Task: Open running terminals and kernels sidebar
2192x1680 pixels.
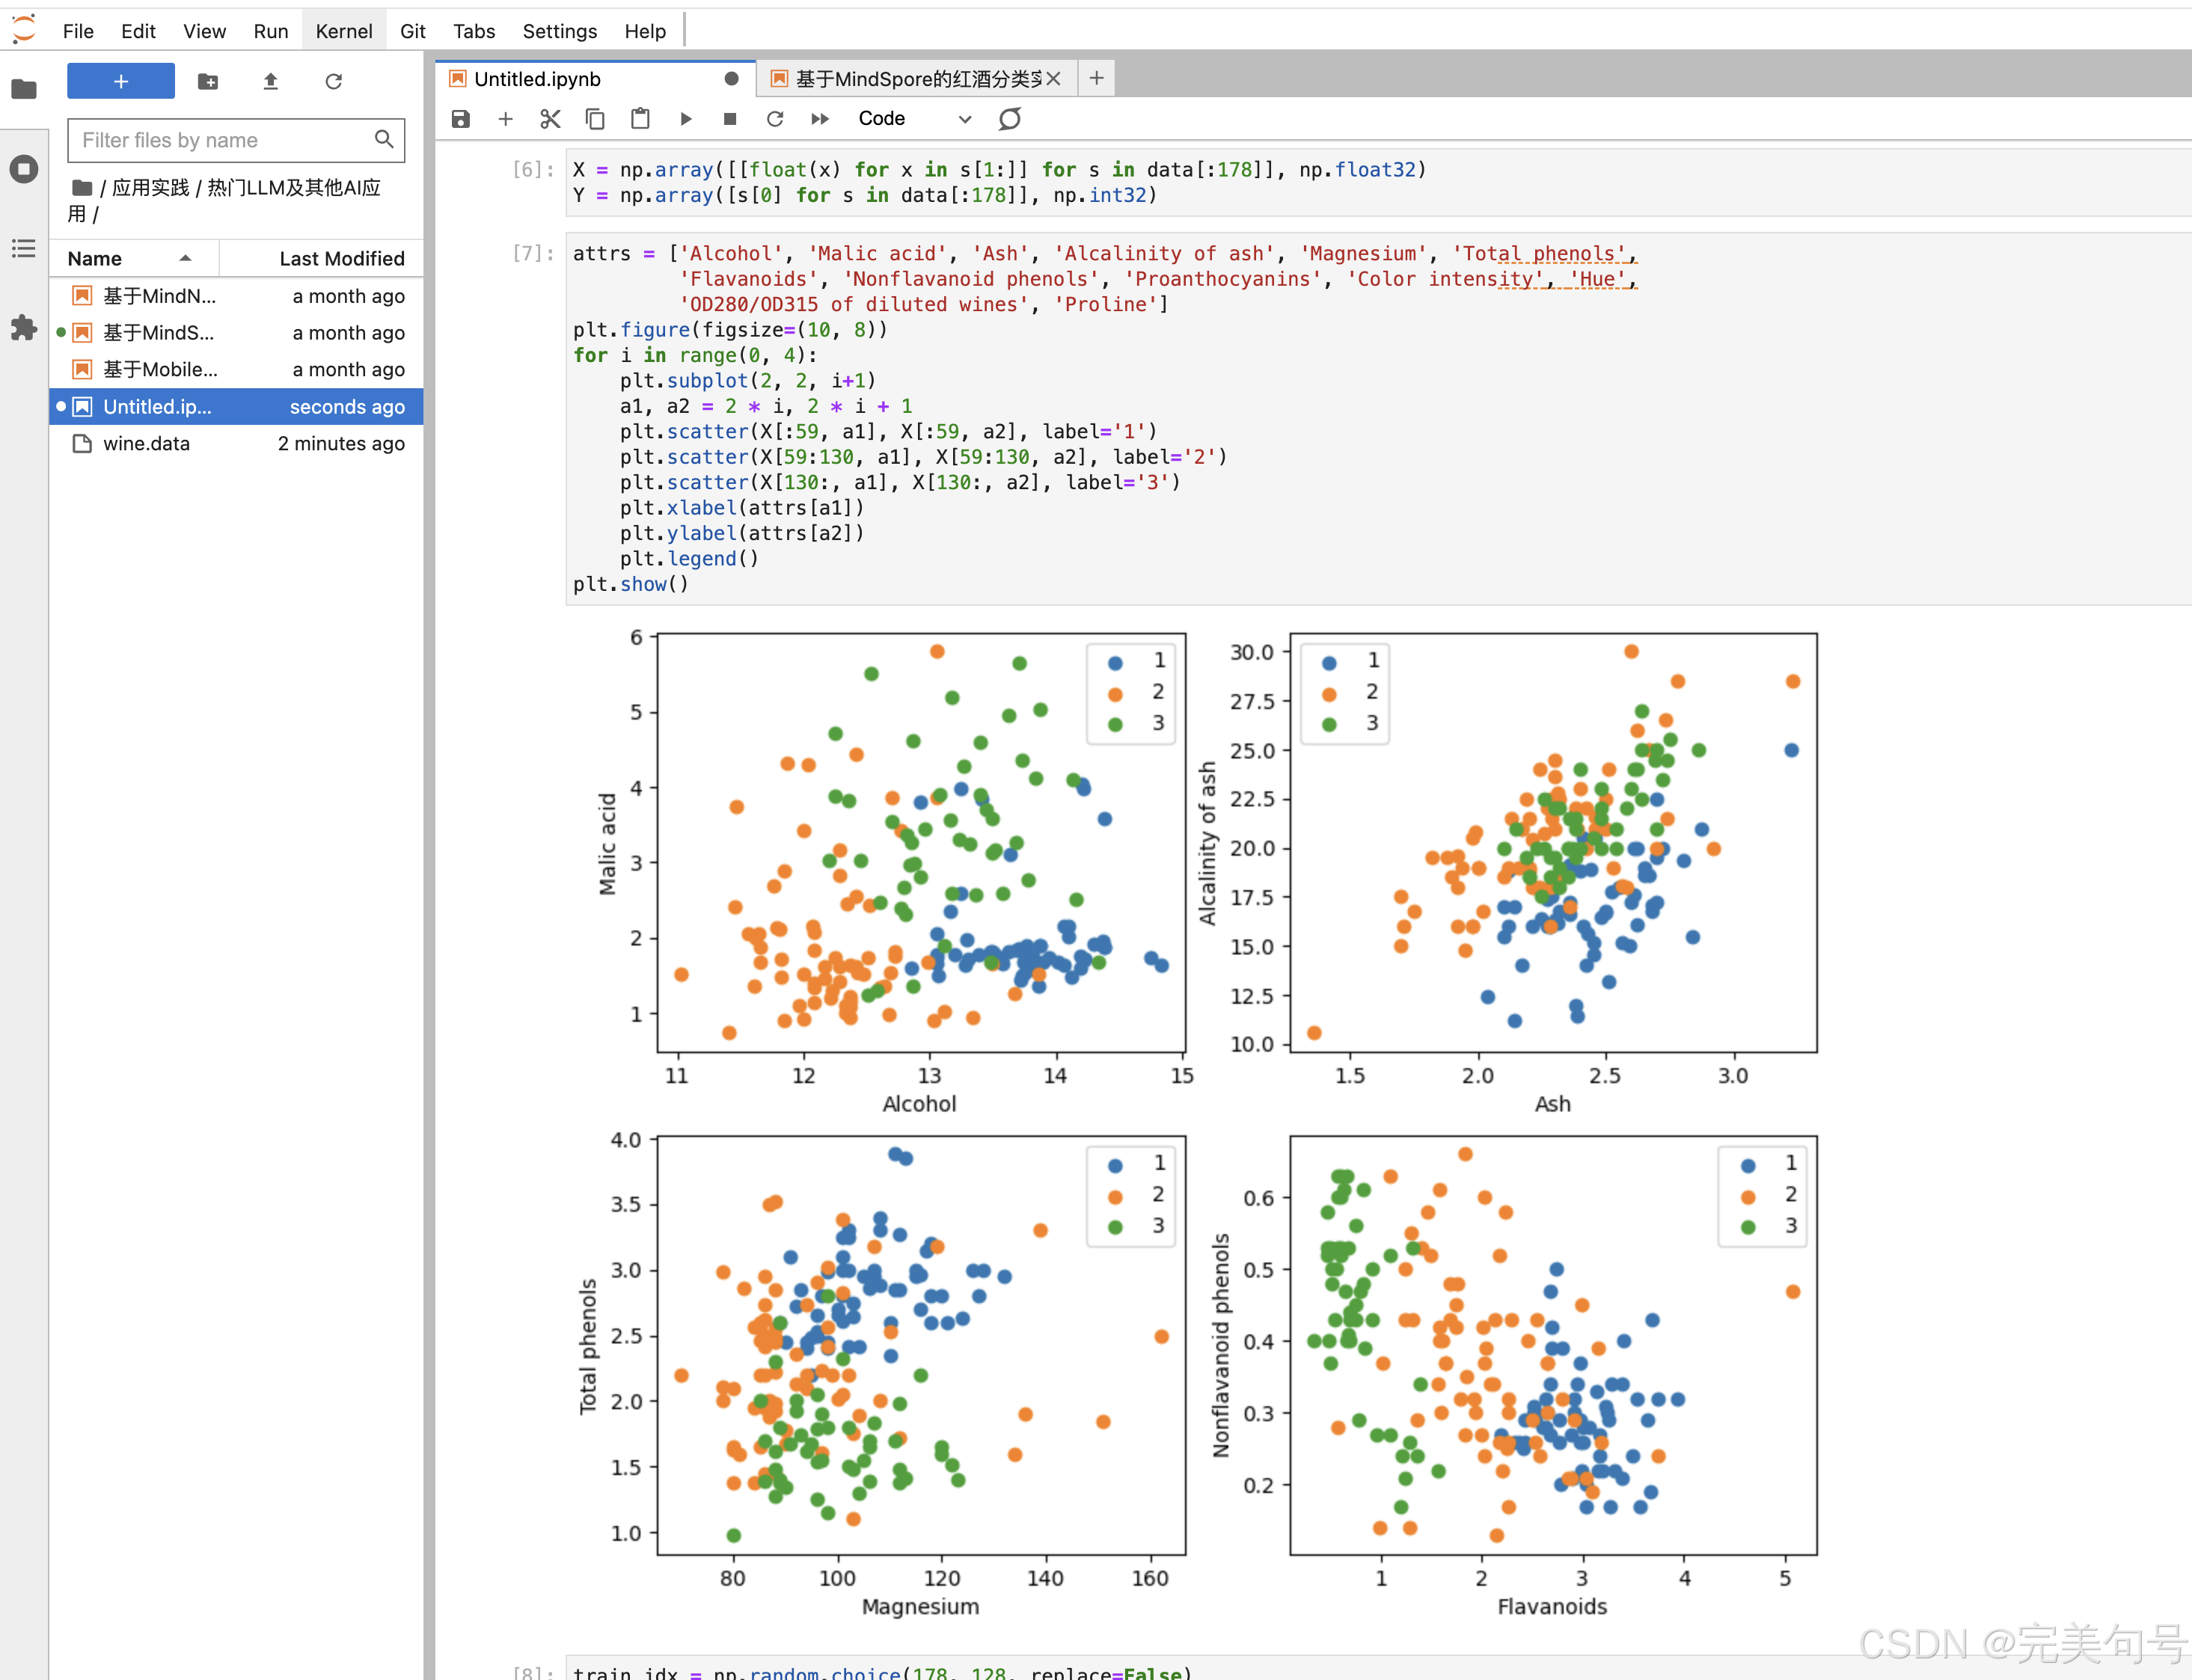Action: (24, 169)
